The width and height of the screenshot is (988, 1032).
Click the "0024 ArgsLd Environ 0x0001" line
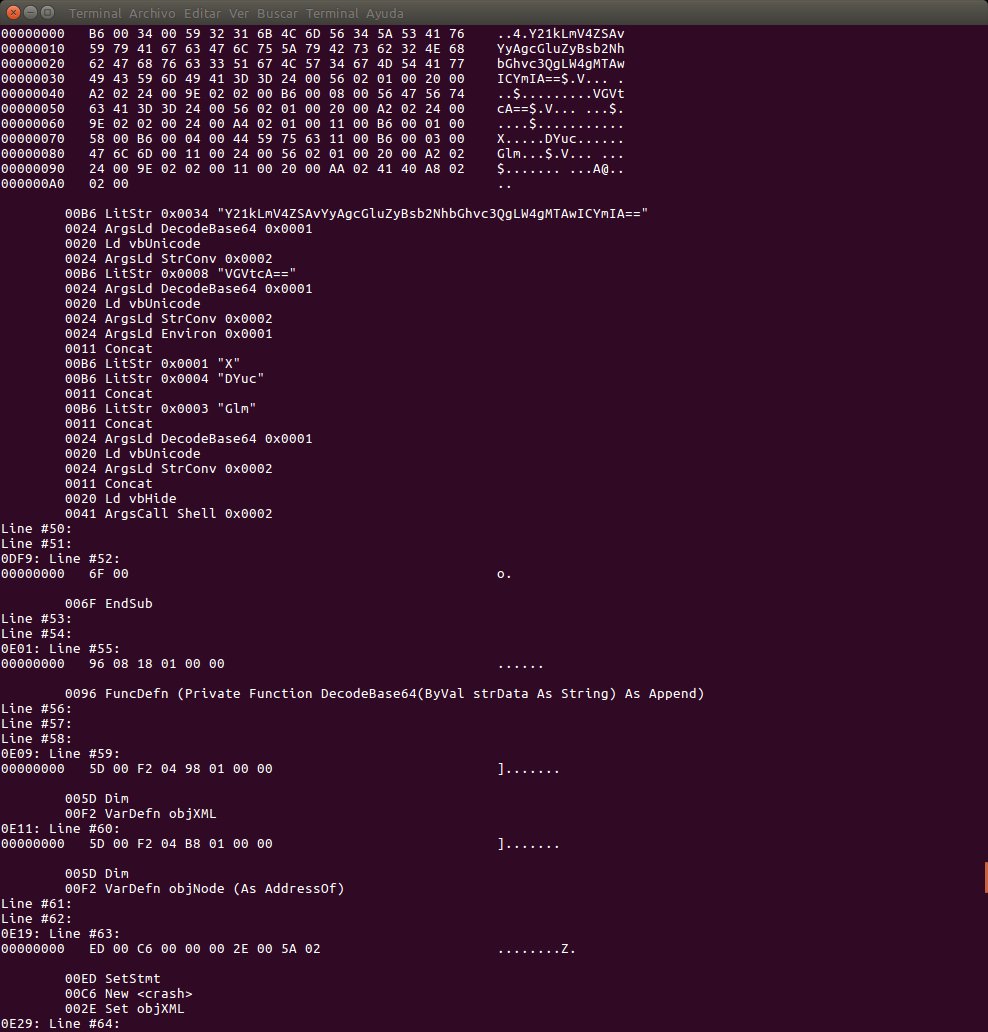coord(169,333)
